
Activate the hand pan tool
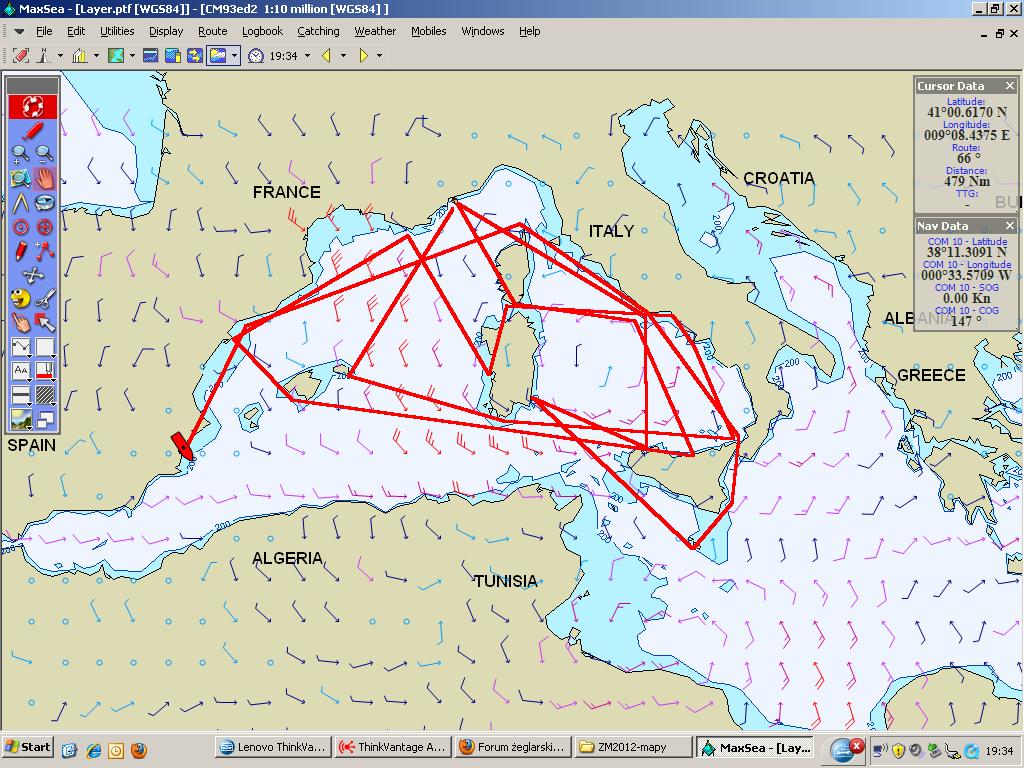[44, 178]
